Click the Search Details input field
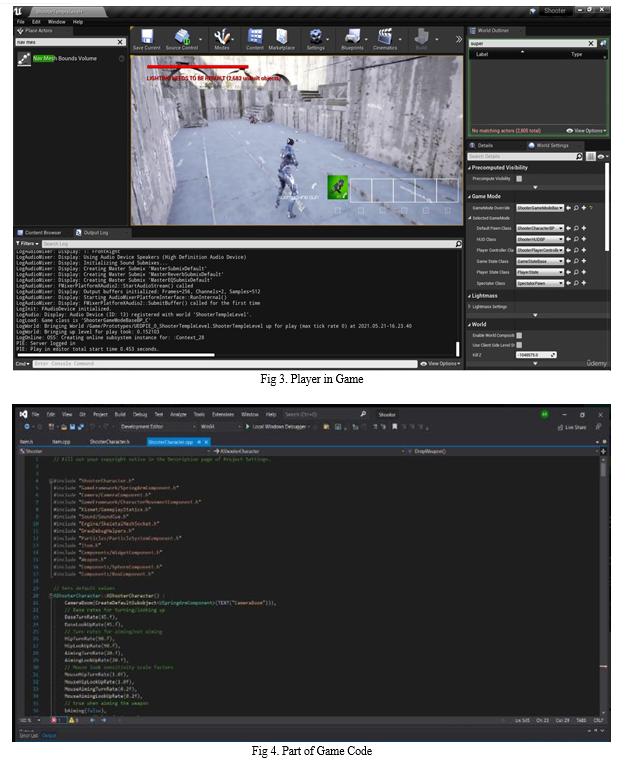 [x=522, y=156]
